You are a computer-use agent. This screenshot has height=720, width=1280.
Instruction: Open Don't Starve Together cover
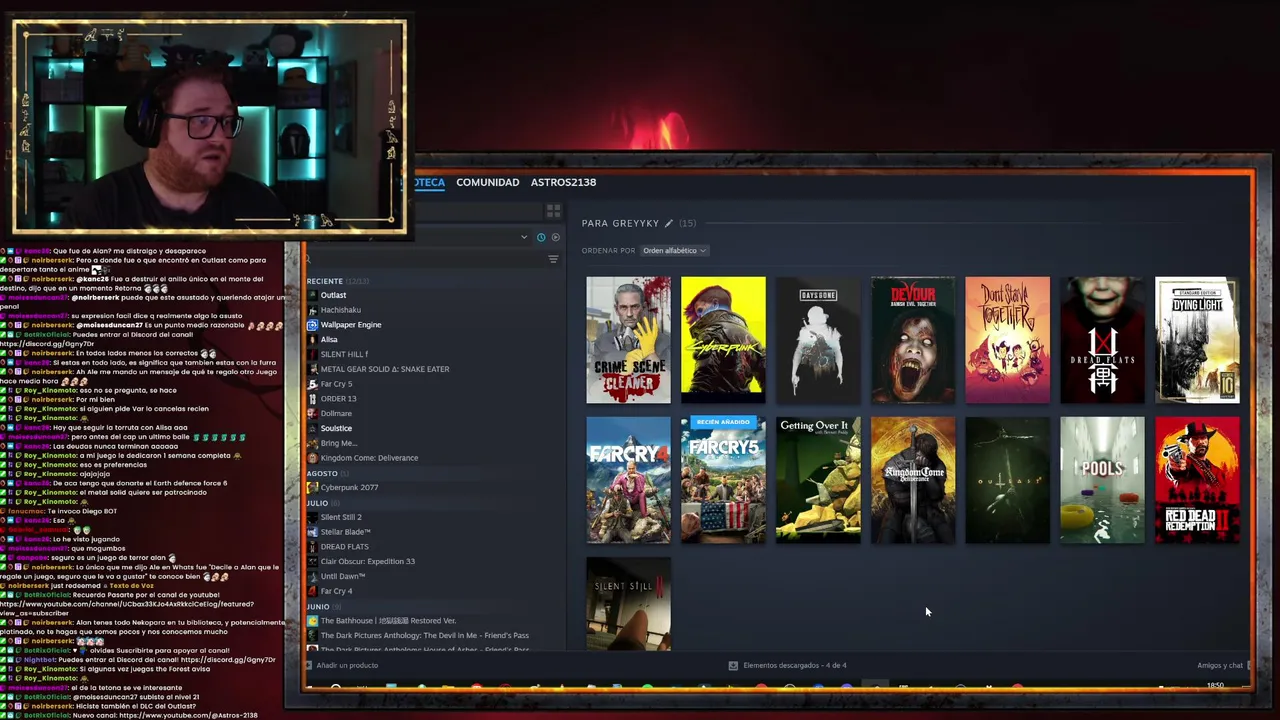1008,340
